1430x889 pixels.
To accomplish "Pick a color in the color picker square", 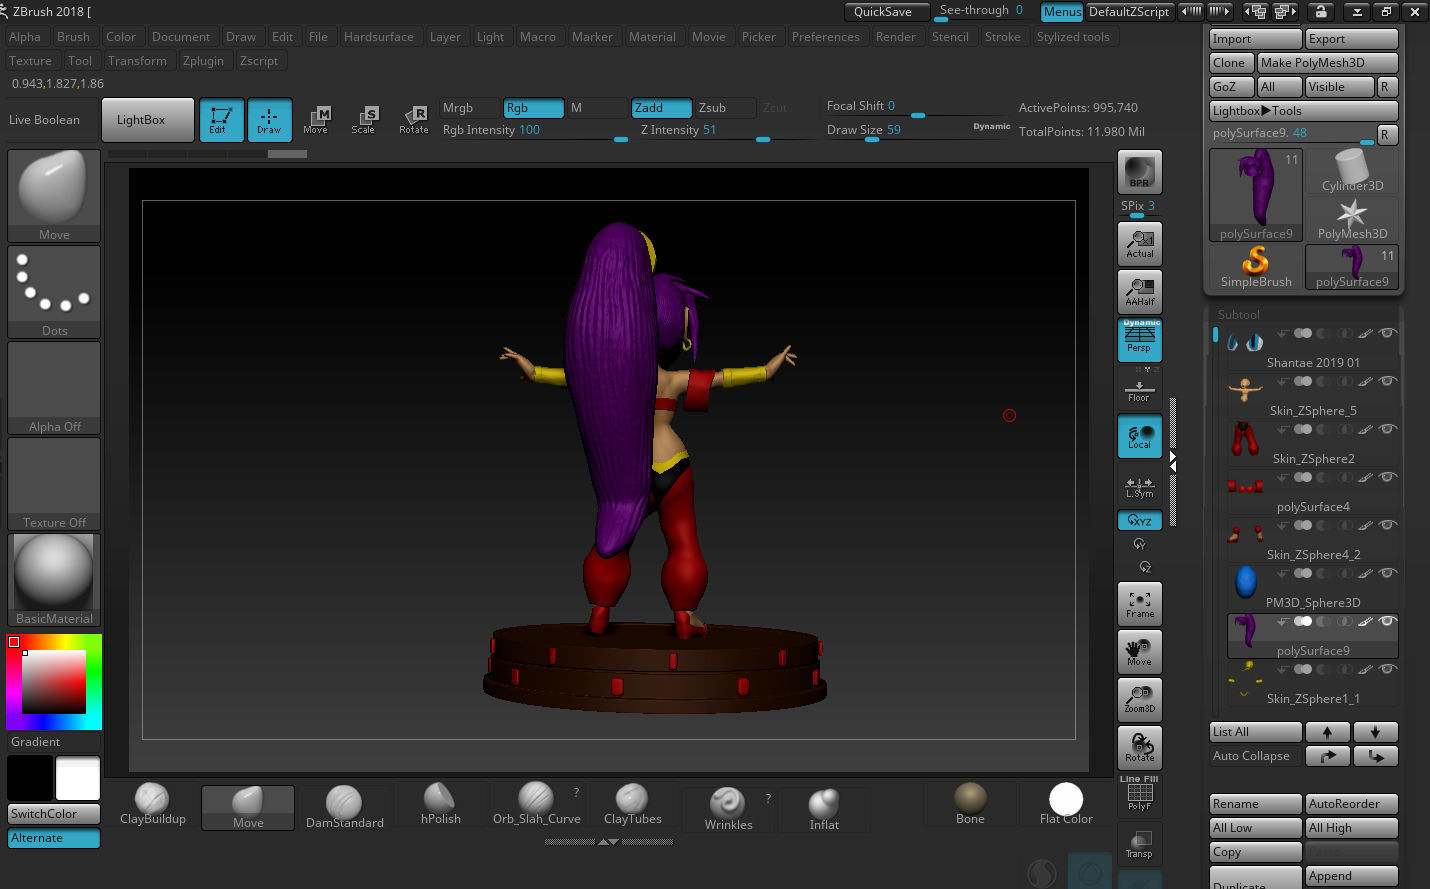I will [54, 681].
